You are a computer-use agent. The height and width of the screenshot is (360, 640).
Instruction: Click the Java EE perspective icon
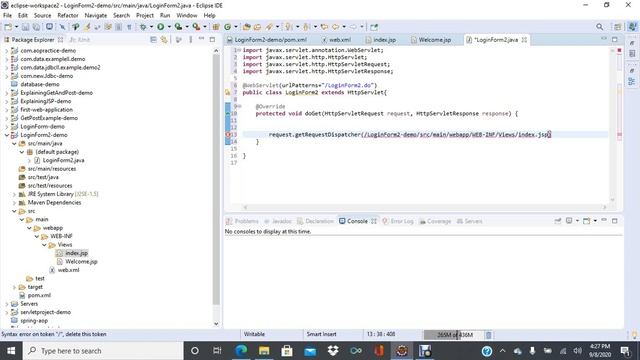[x=632, y=27]
